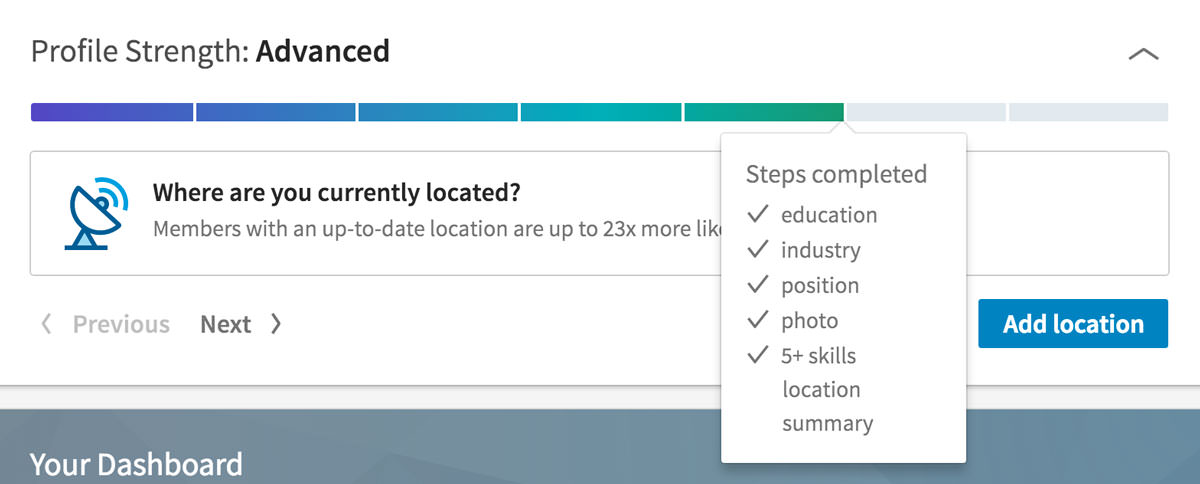Click the Previous left arrow chevron

[x=45, y=324]
